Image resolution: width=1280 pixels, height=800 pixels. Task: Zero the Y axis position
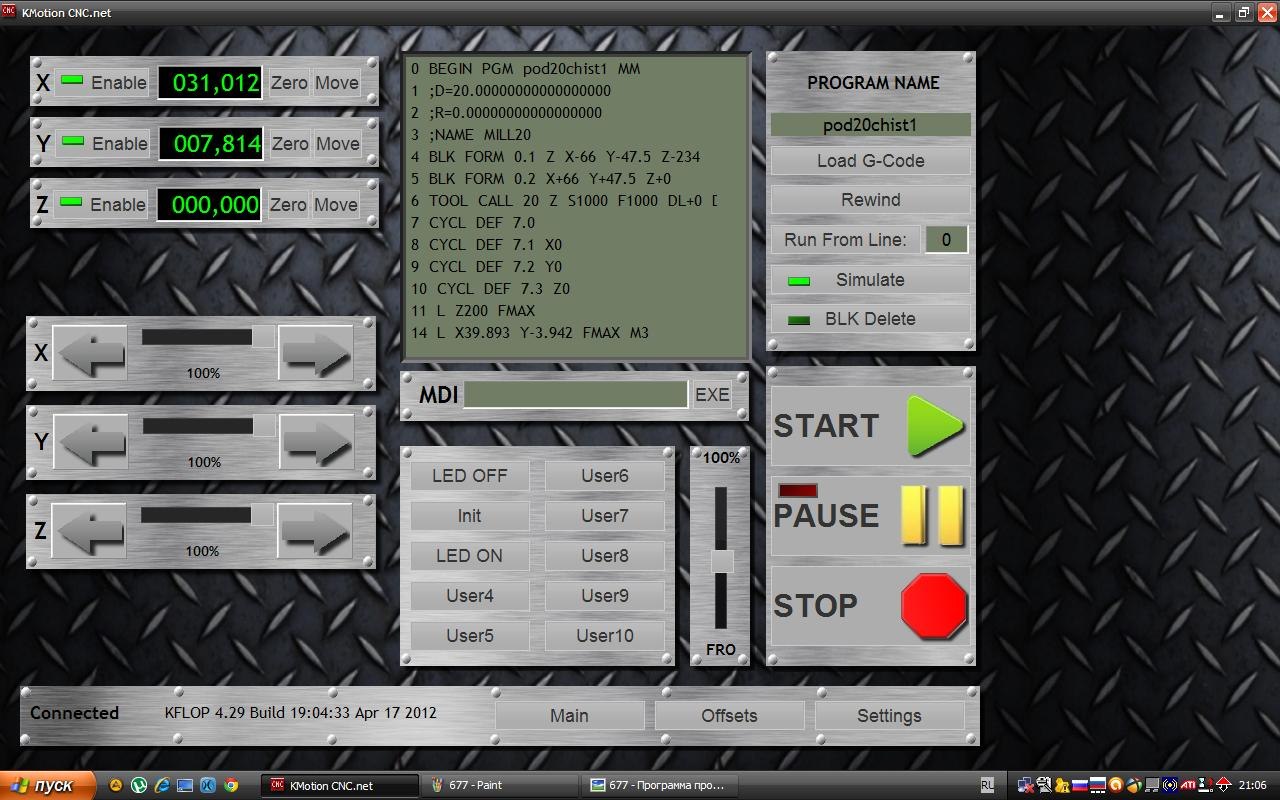(x=290, y=144)
